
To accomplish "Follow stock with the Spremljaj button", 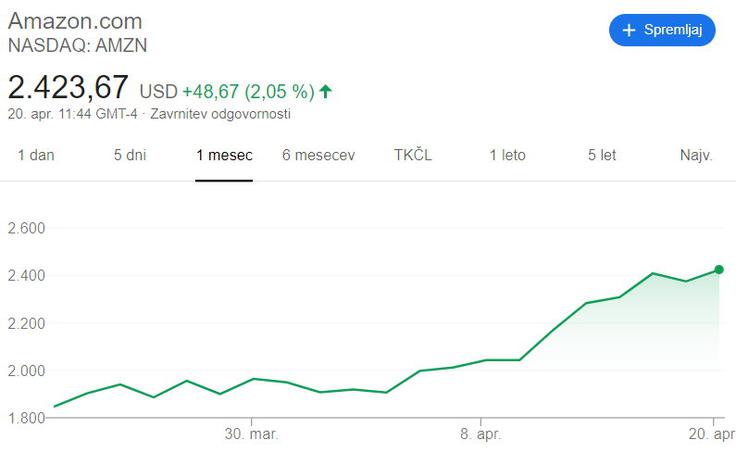I will pos(662,30).
